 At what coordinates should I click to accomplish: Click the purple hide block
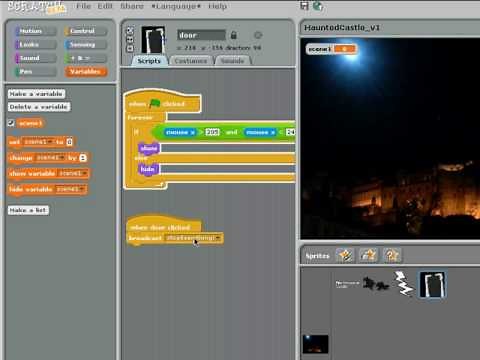(148, 169)
